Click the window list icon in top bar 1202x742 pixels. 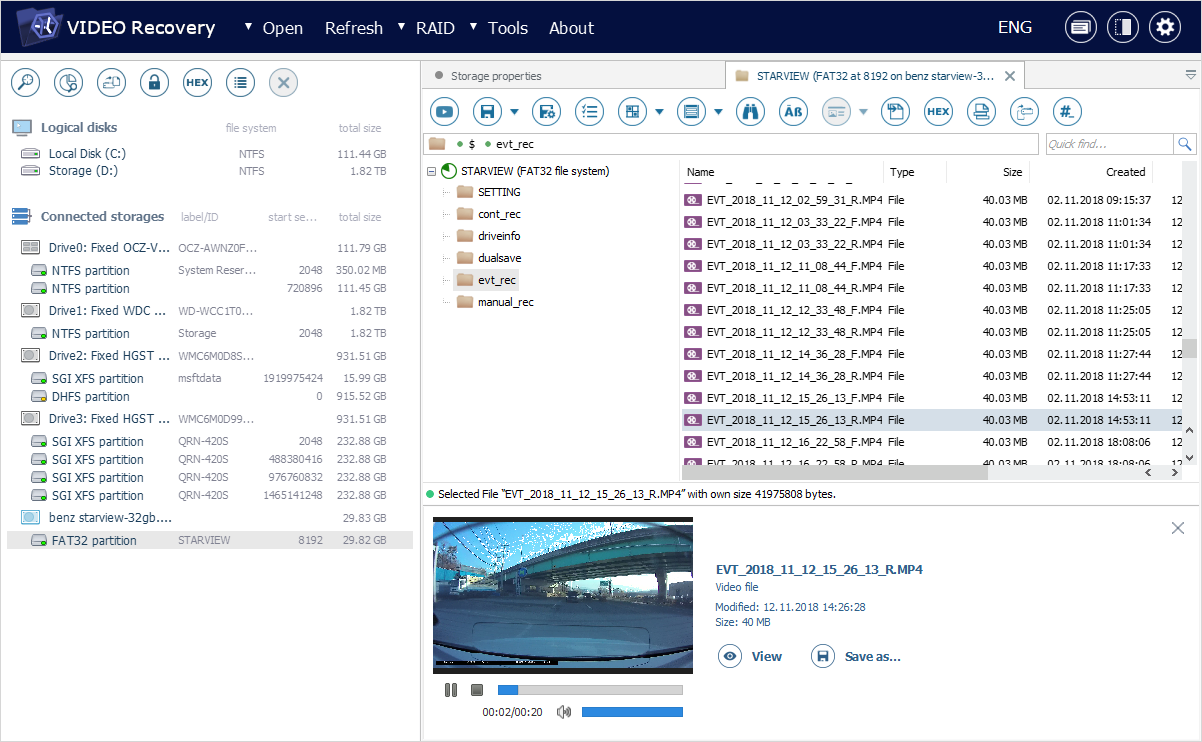click(x=1080, y=27)
